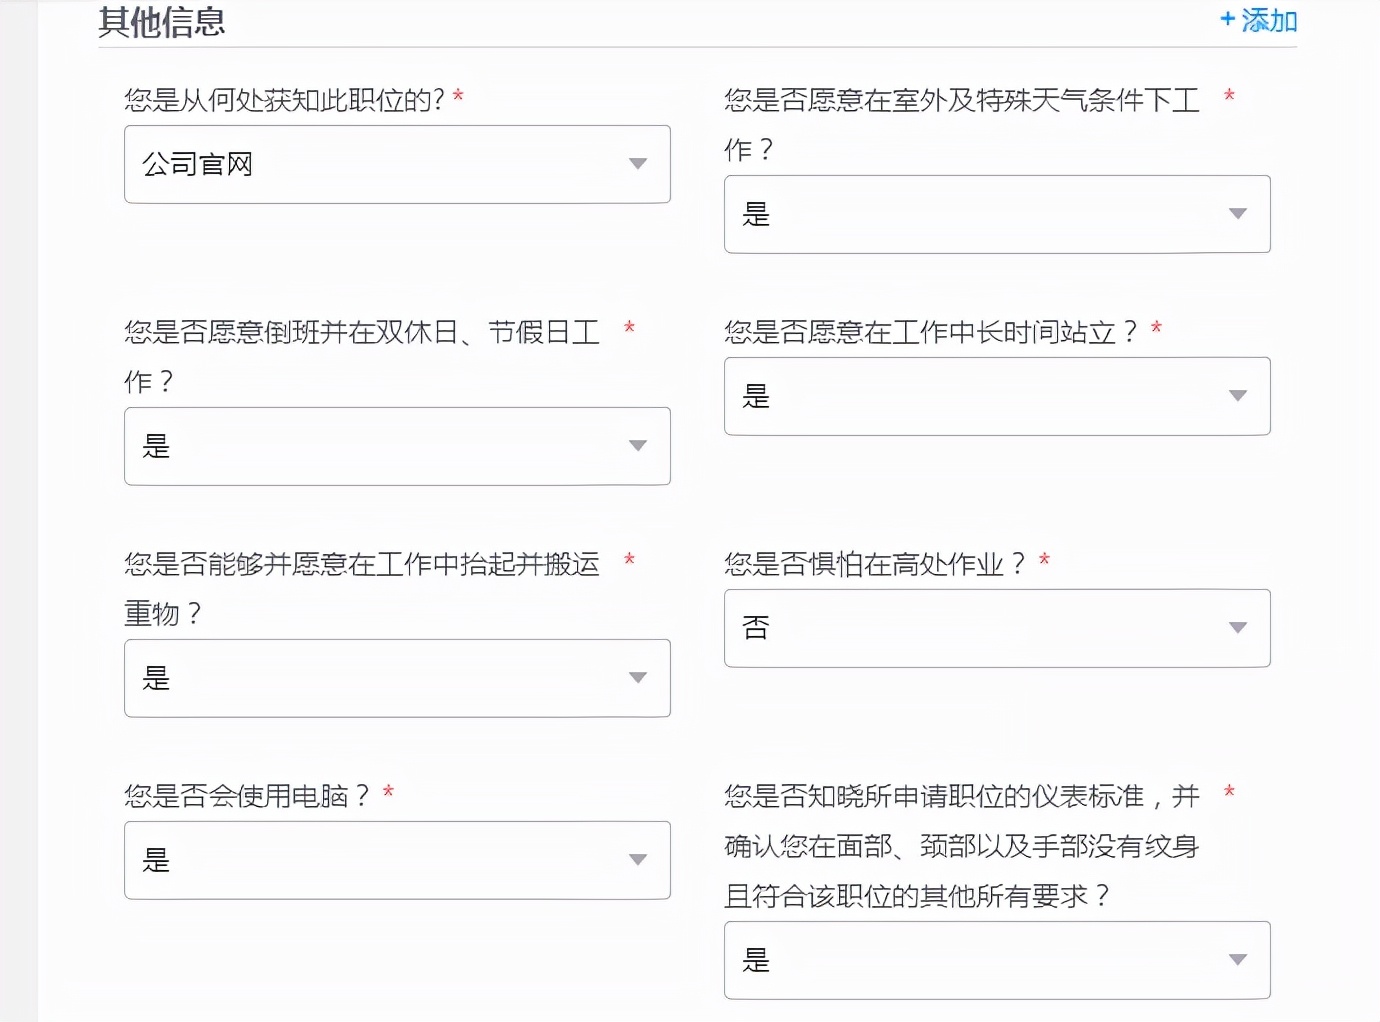This screenshot has height=1022, width=1380.
Task: Open the dropdown for the holiday shift work question
Action: (397, 446)
